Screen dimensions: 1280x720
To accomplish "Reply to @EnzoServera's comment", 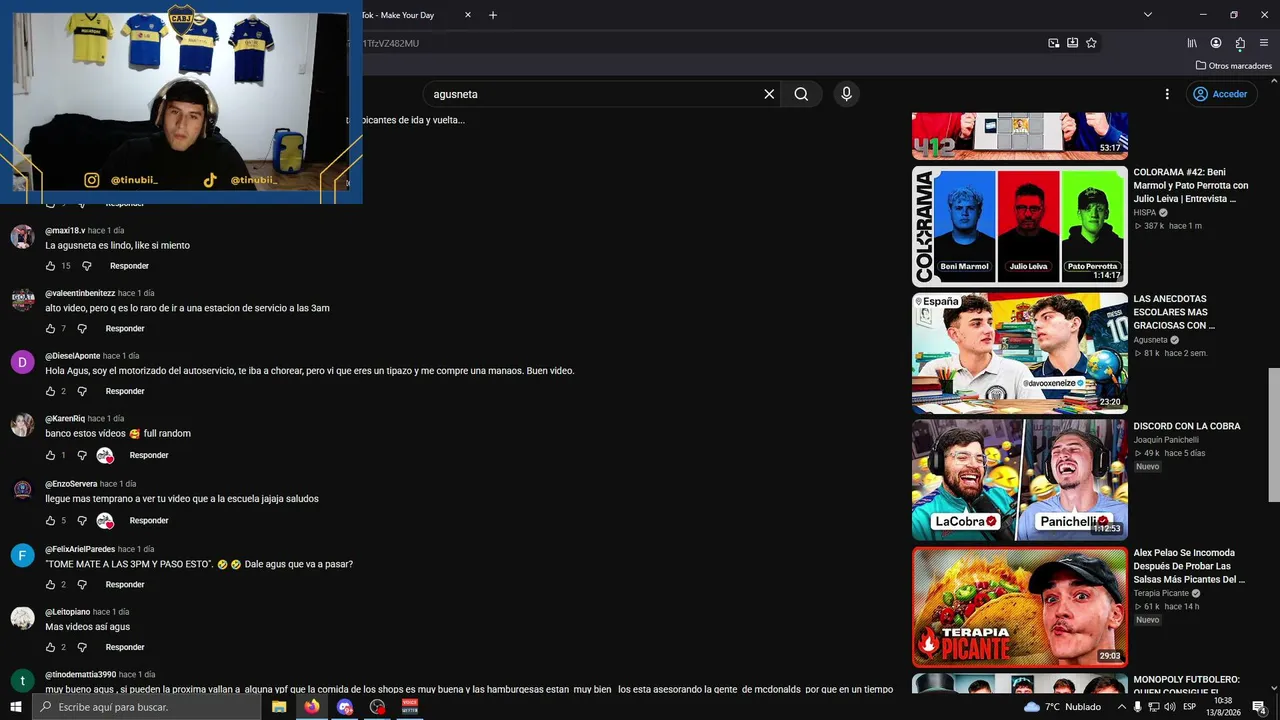I will (149, 521).
